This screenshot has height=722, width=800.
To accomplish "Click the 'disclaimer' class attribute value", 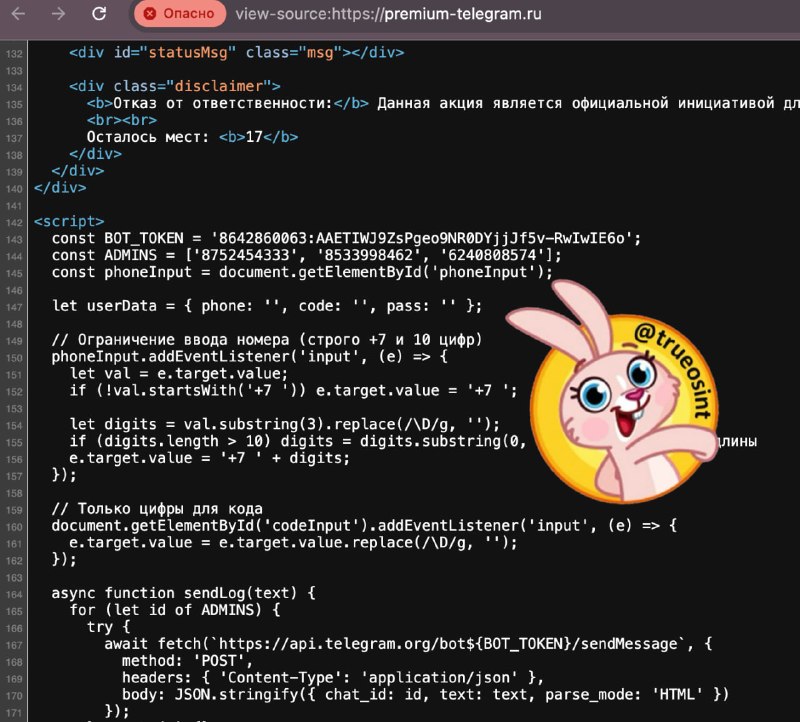I will click(219, 86).
